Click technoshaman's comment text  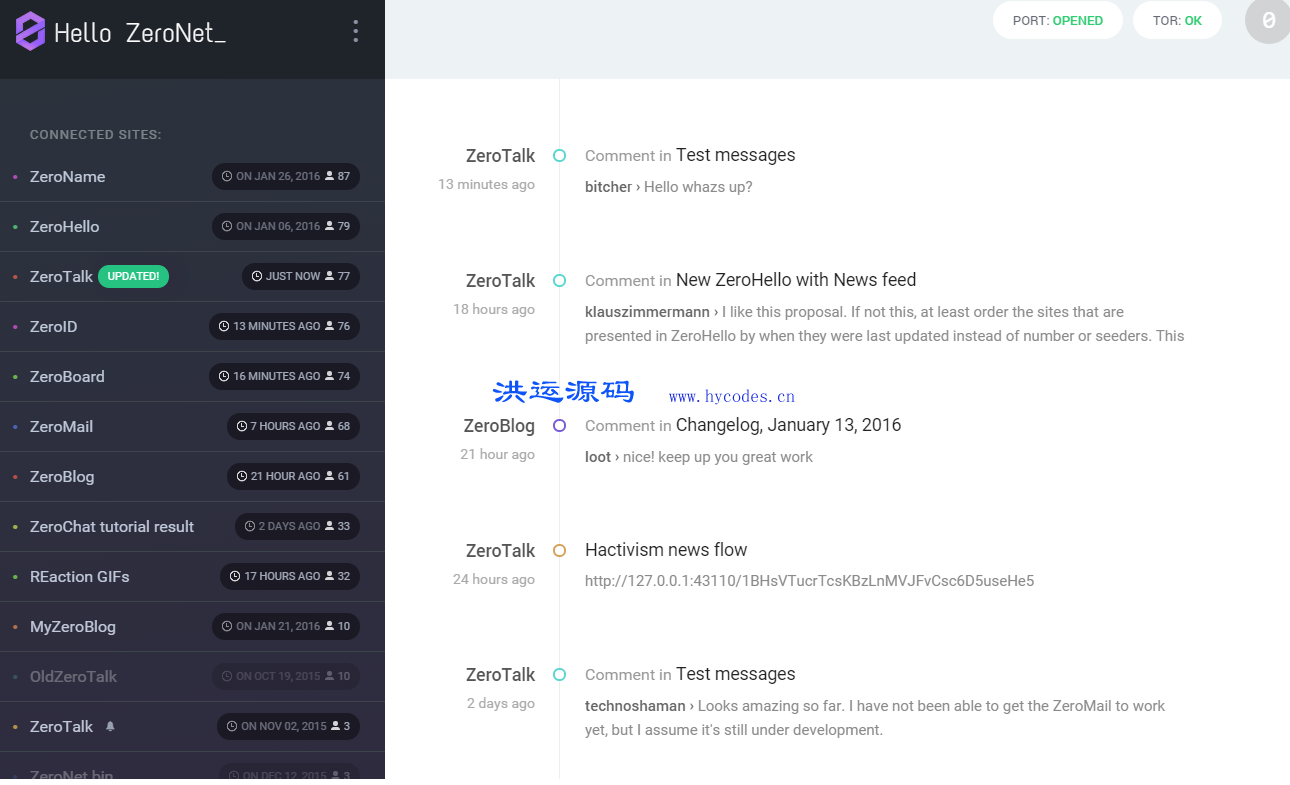(875, 718)
